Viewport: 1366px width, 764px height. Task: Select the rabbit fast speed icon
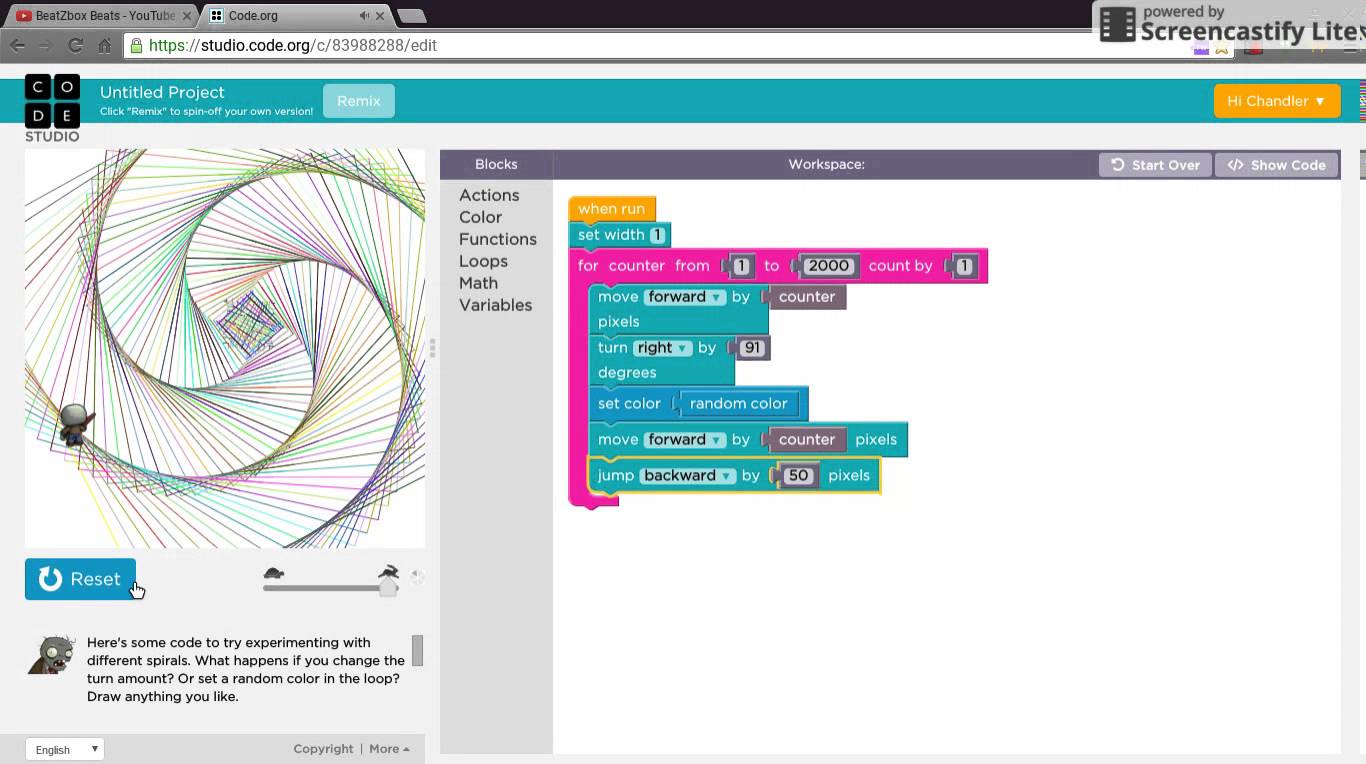pyautogui.click(x=389, y=572)
